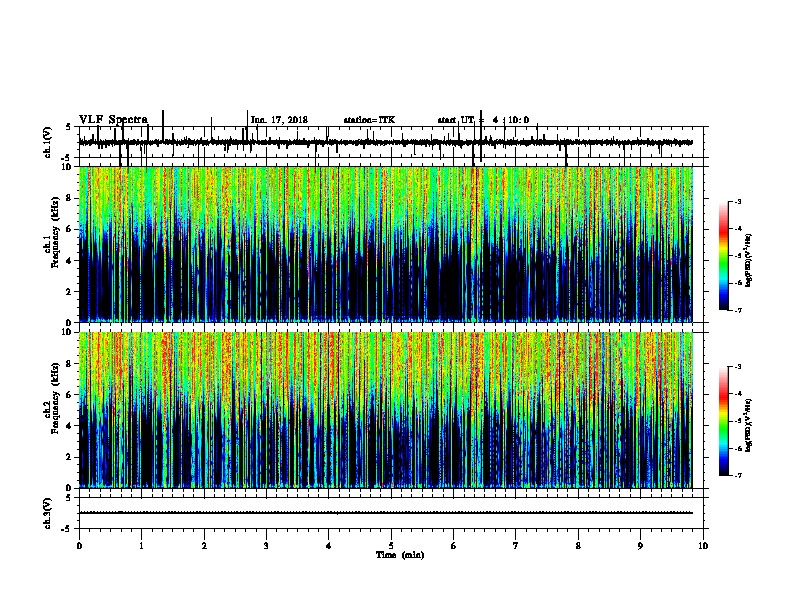Image resolution: width=792 pixels, height=612 pixels.
Task: Select the start UT time text
Action: pyautogui.click(x=483, y=120)
